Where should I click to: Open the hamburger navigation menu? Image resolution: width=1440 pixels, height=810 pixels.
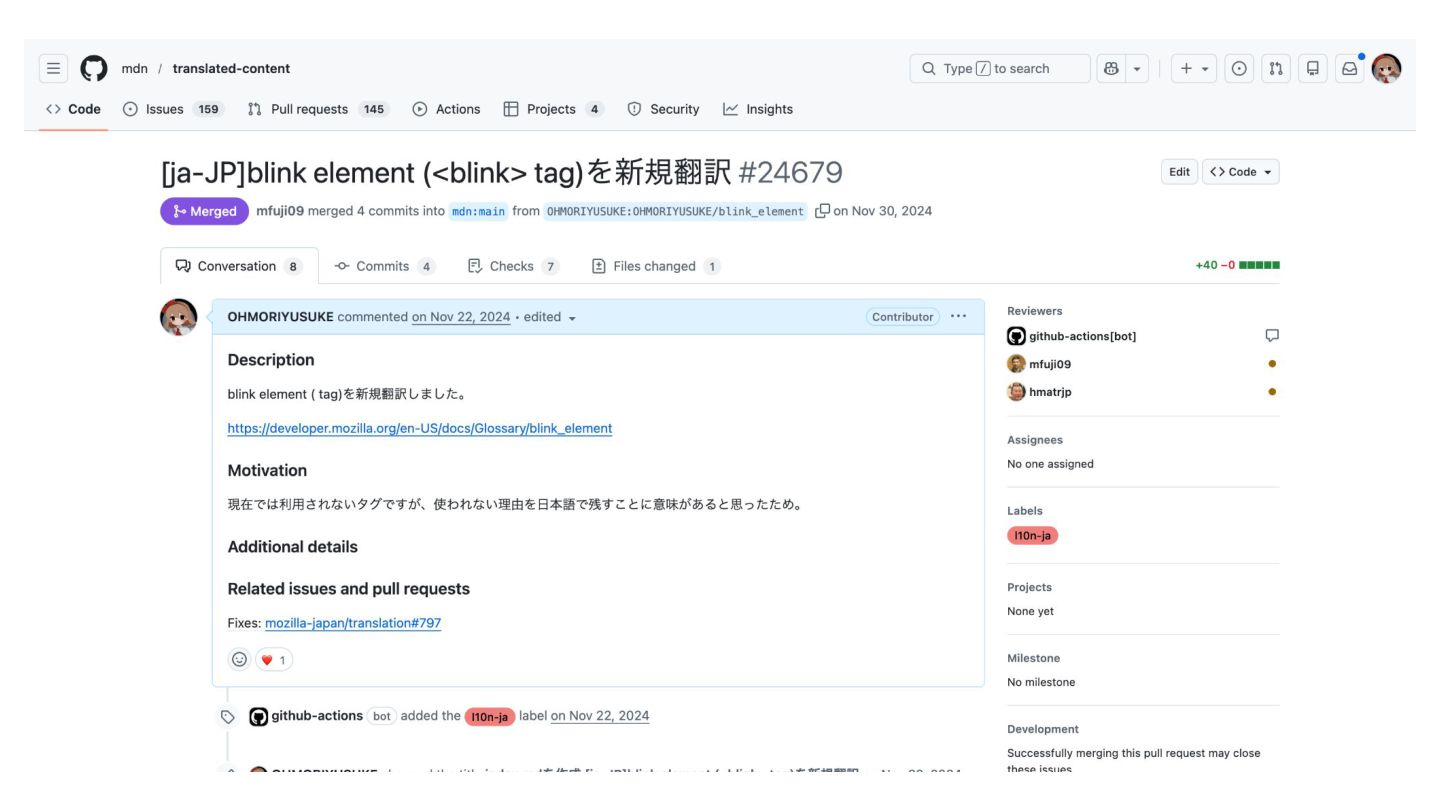click(x=53, y=68)
